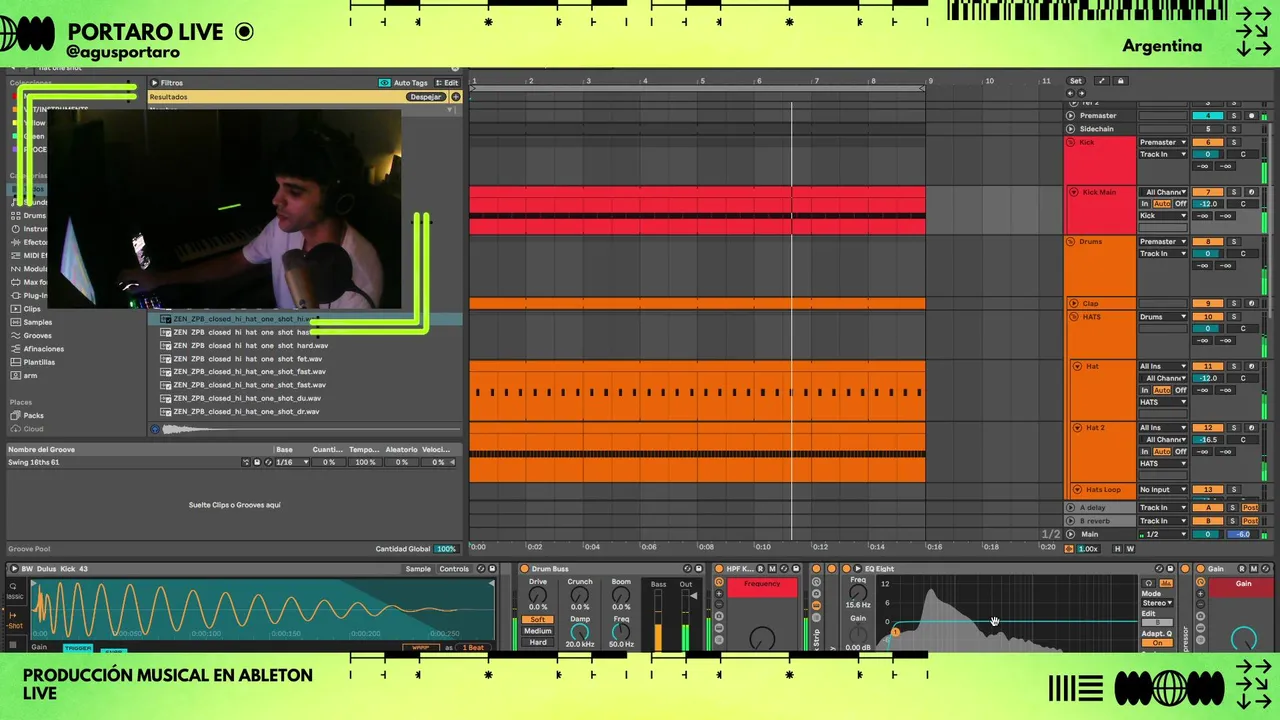Screen dimensions: 1280x720
Task: Go to the next locator arrow
Action: coord(1081,93)
